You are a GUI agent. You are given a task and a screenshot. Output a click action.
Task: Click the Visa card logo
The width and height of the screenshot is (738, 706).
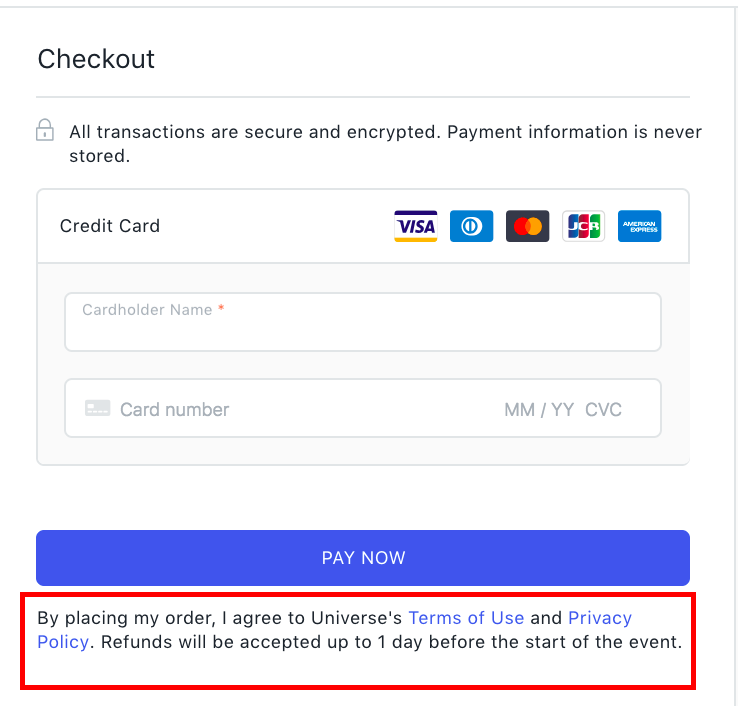(x=415, y=226)
